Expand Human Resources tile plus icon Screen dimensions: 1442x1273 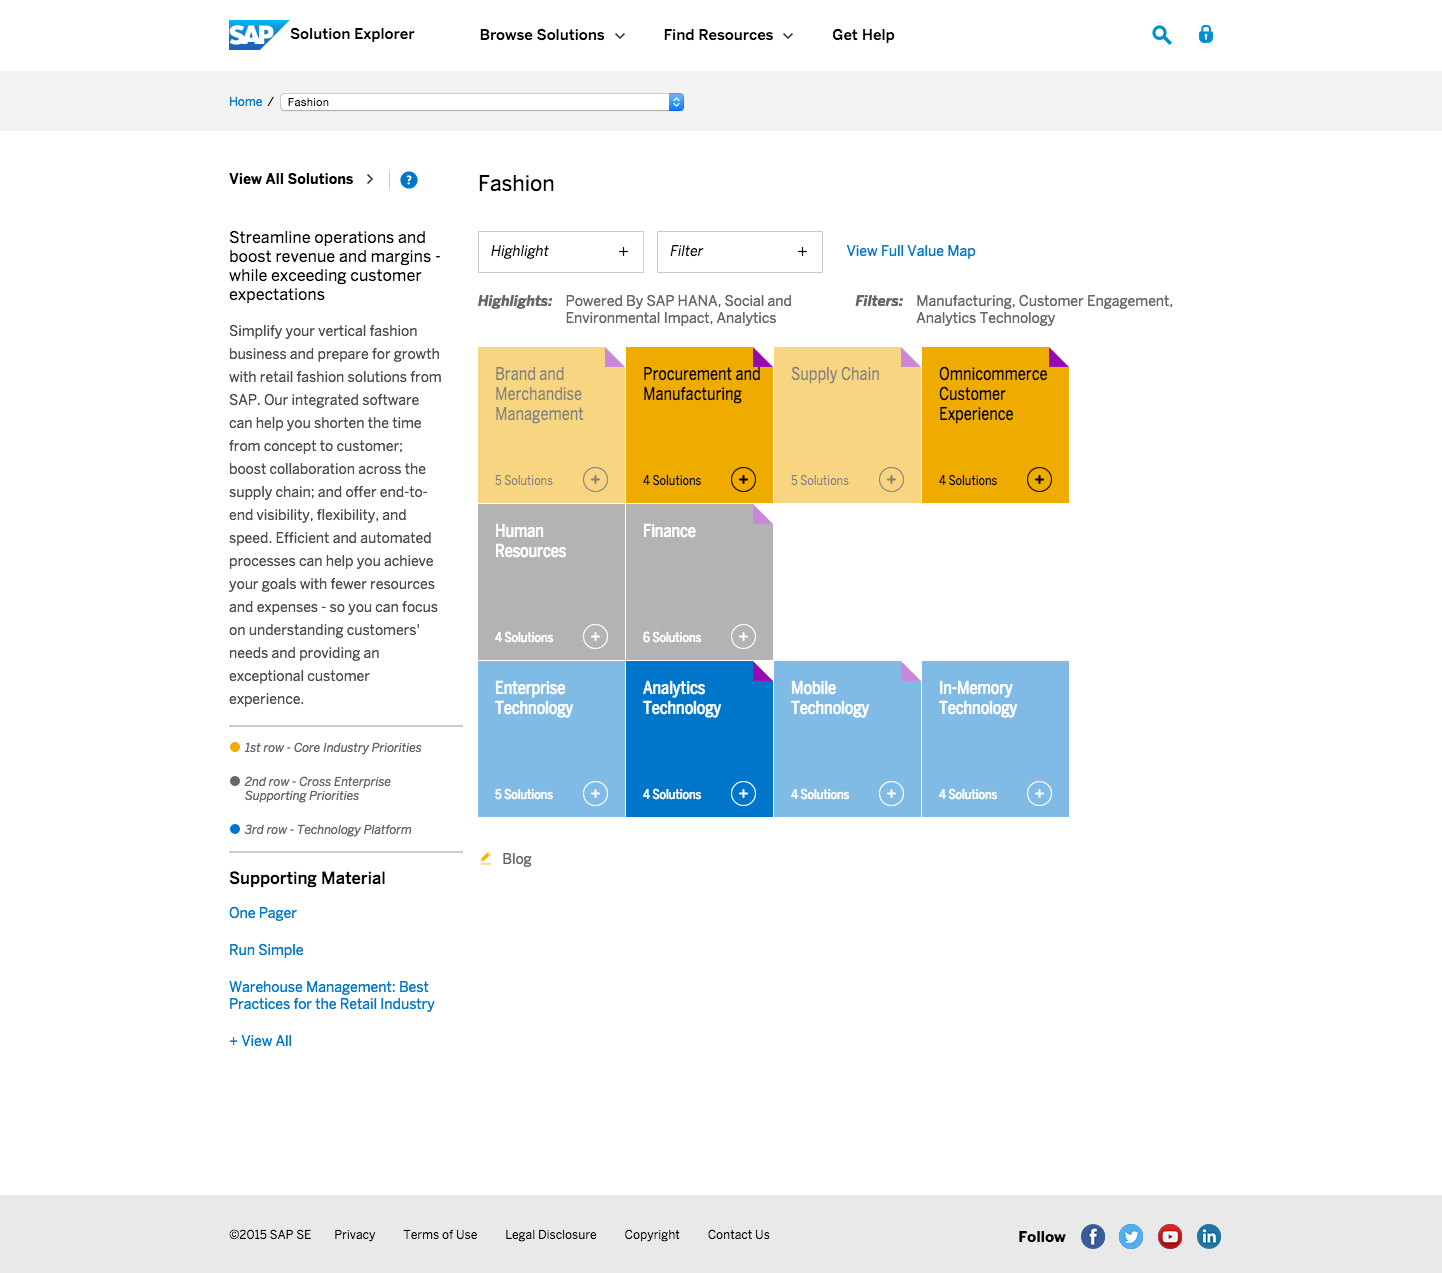tap(595, 637)
